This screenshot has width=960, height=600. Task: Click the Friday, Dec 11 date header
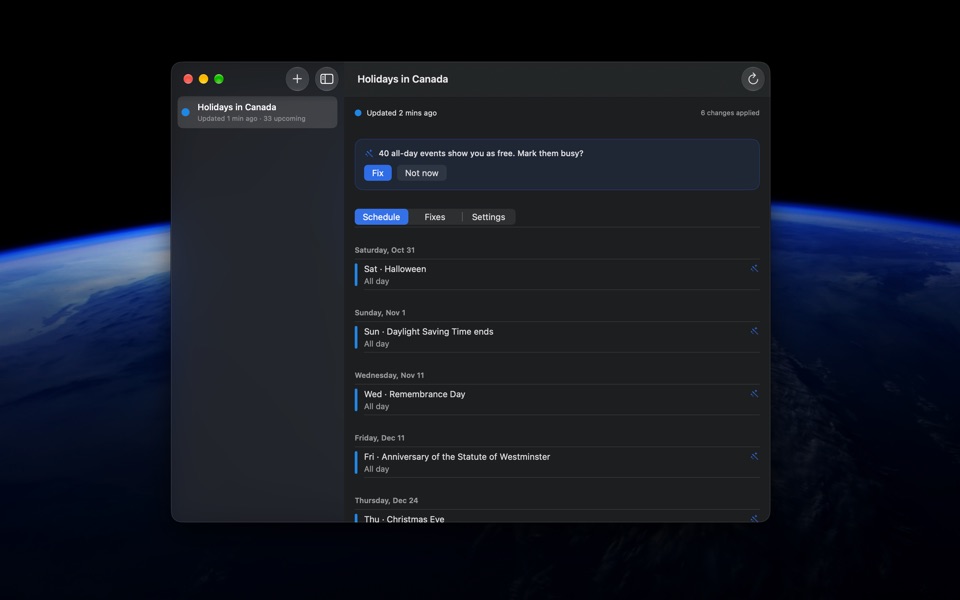pos(380,438)
